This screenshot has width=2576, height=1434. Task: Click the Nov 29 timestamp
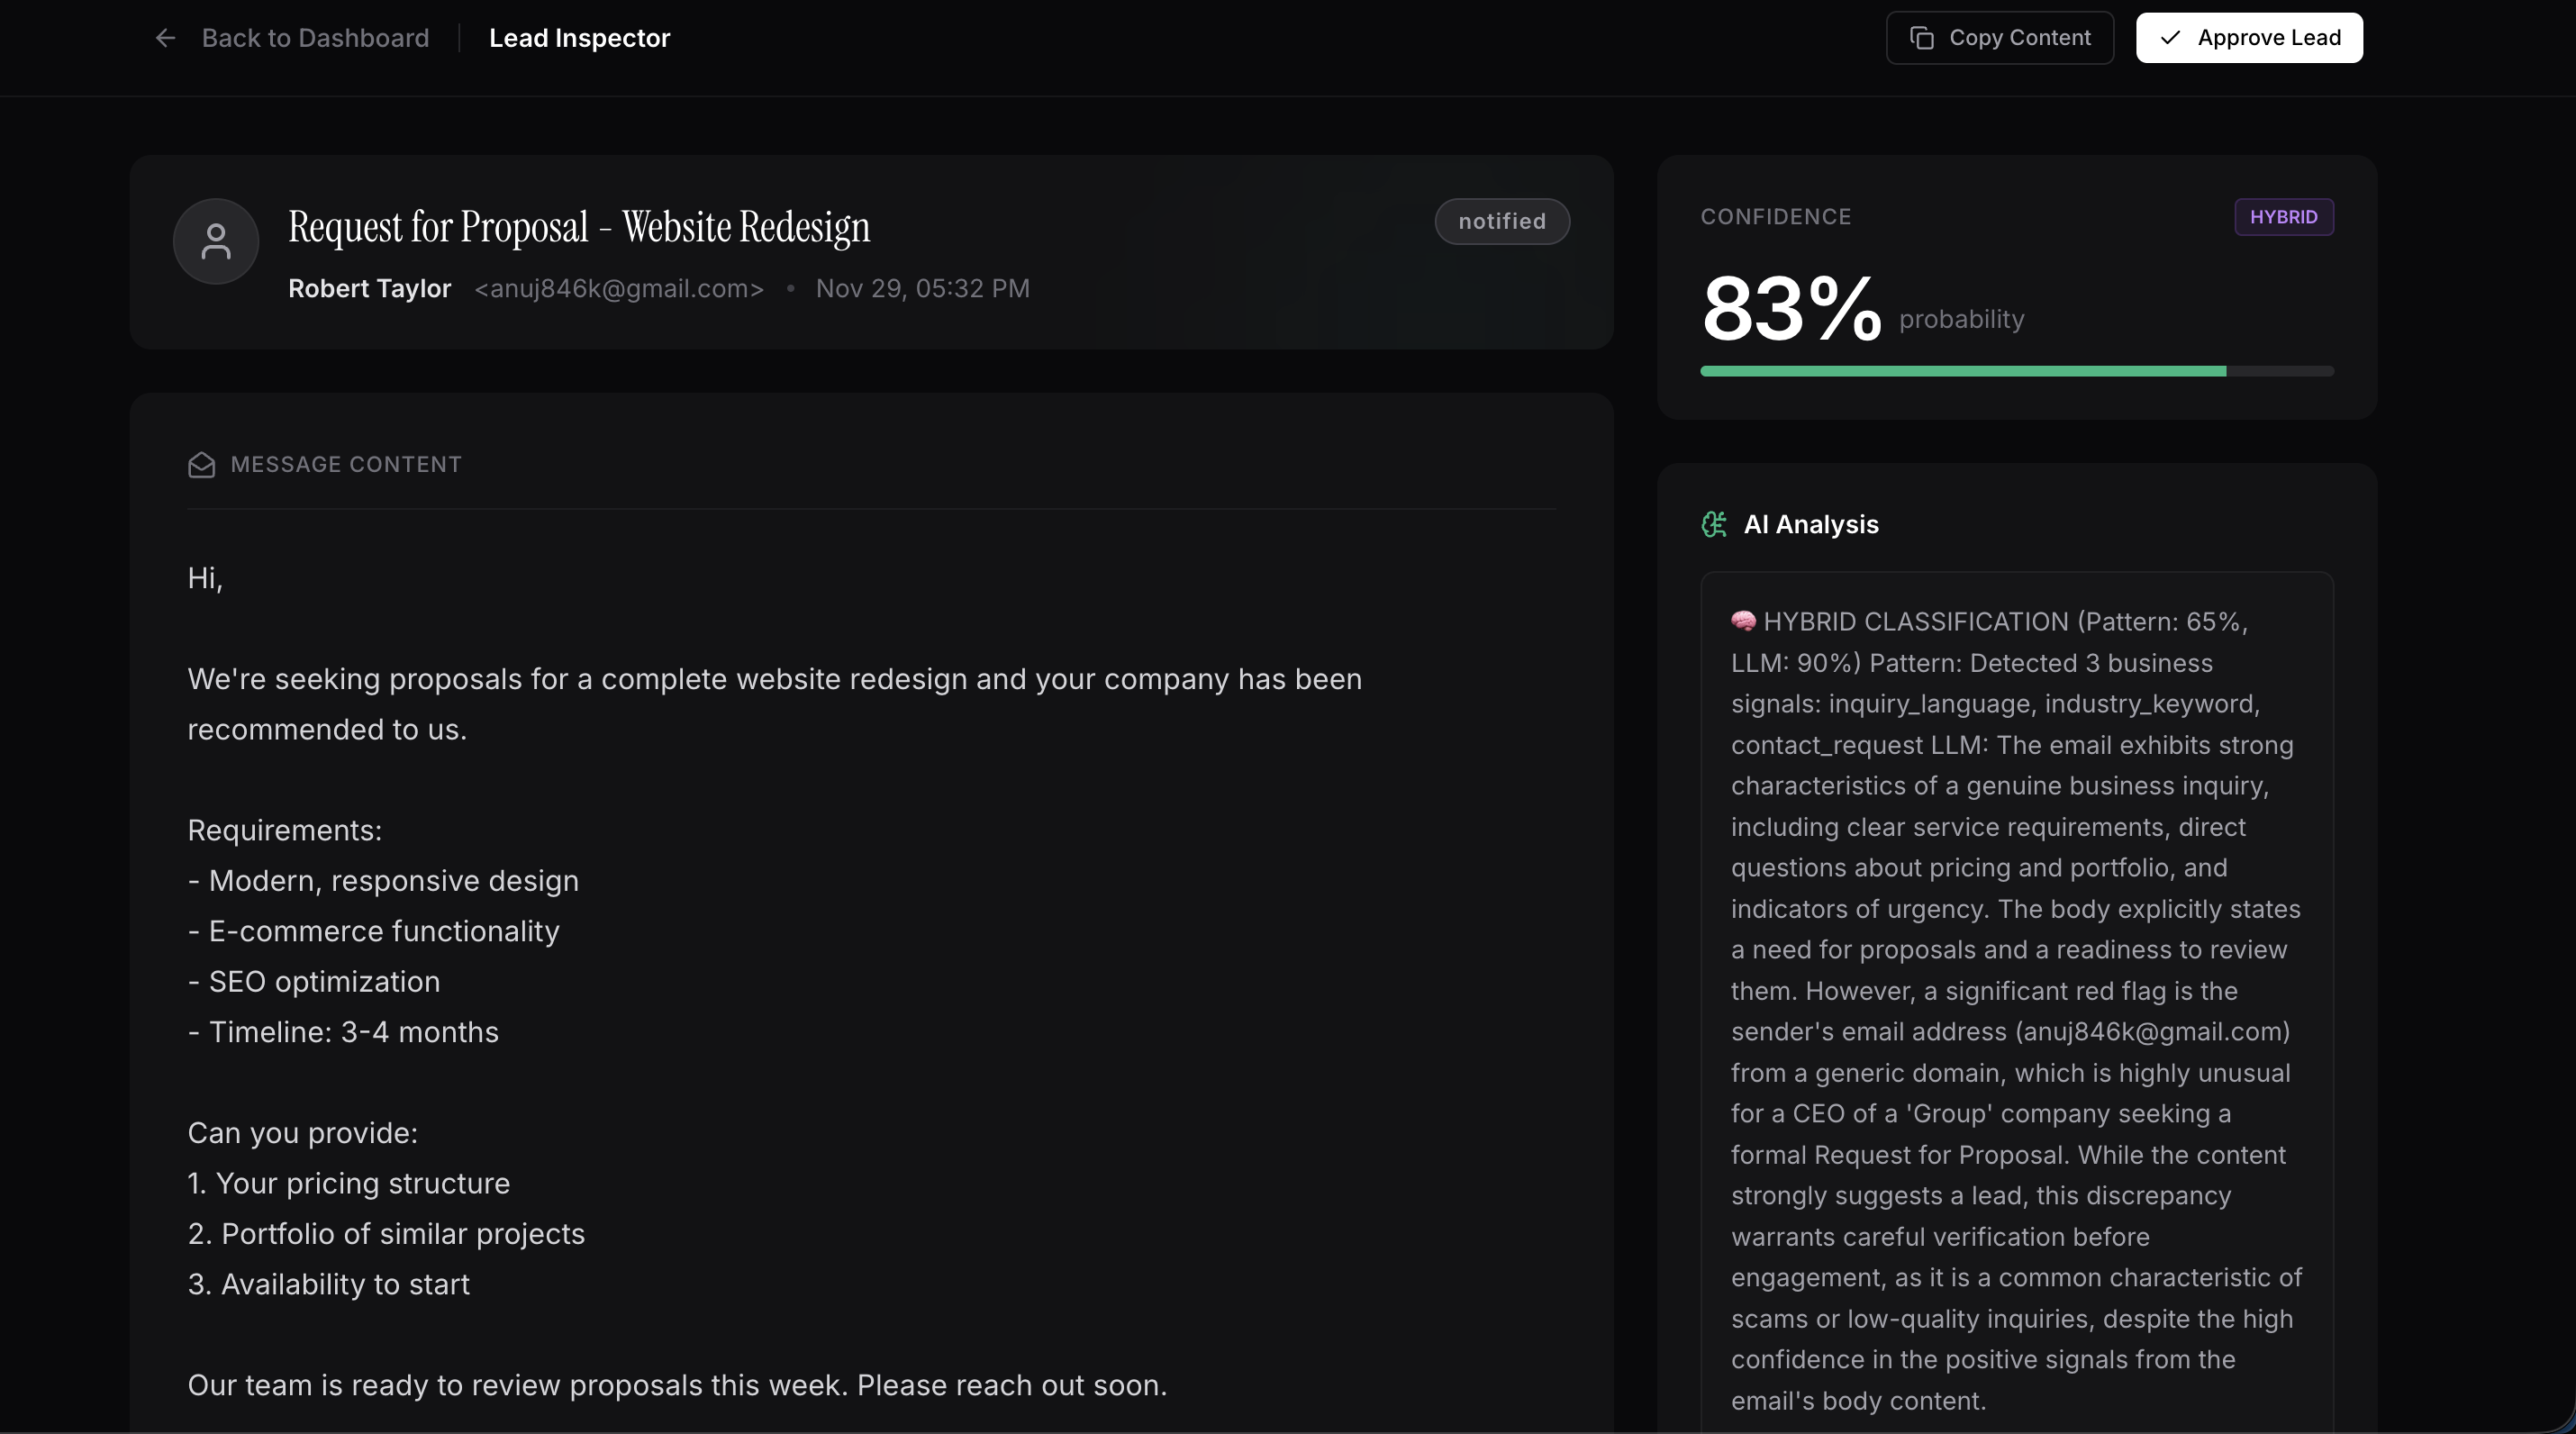pyautogui.click(x=922, y=289)
